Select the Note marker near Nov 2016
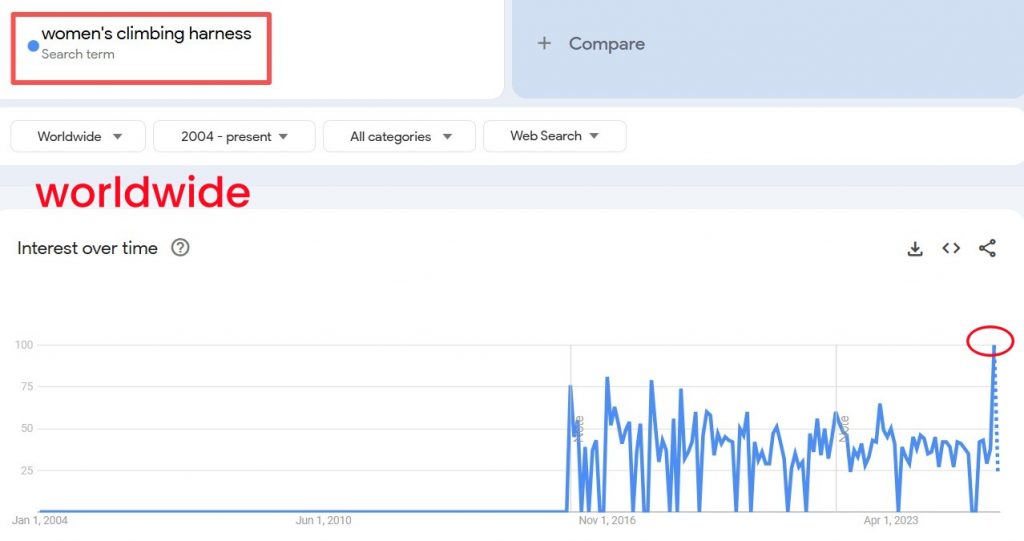This screenshot has width=1024, height=541. pyautogui.click(x=579, y=429)
